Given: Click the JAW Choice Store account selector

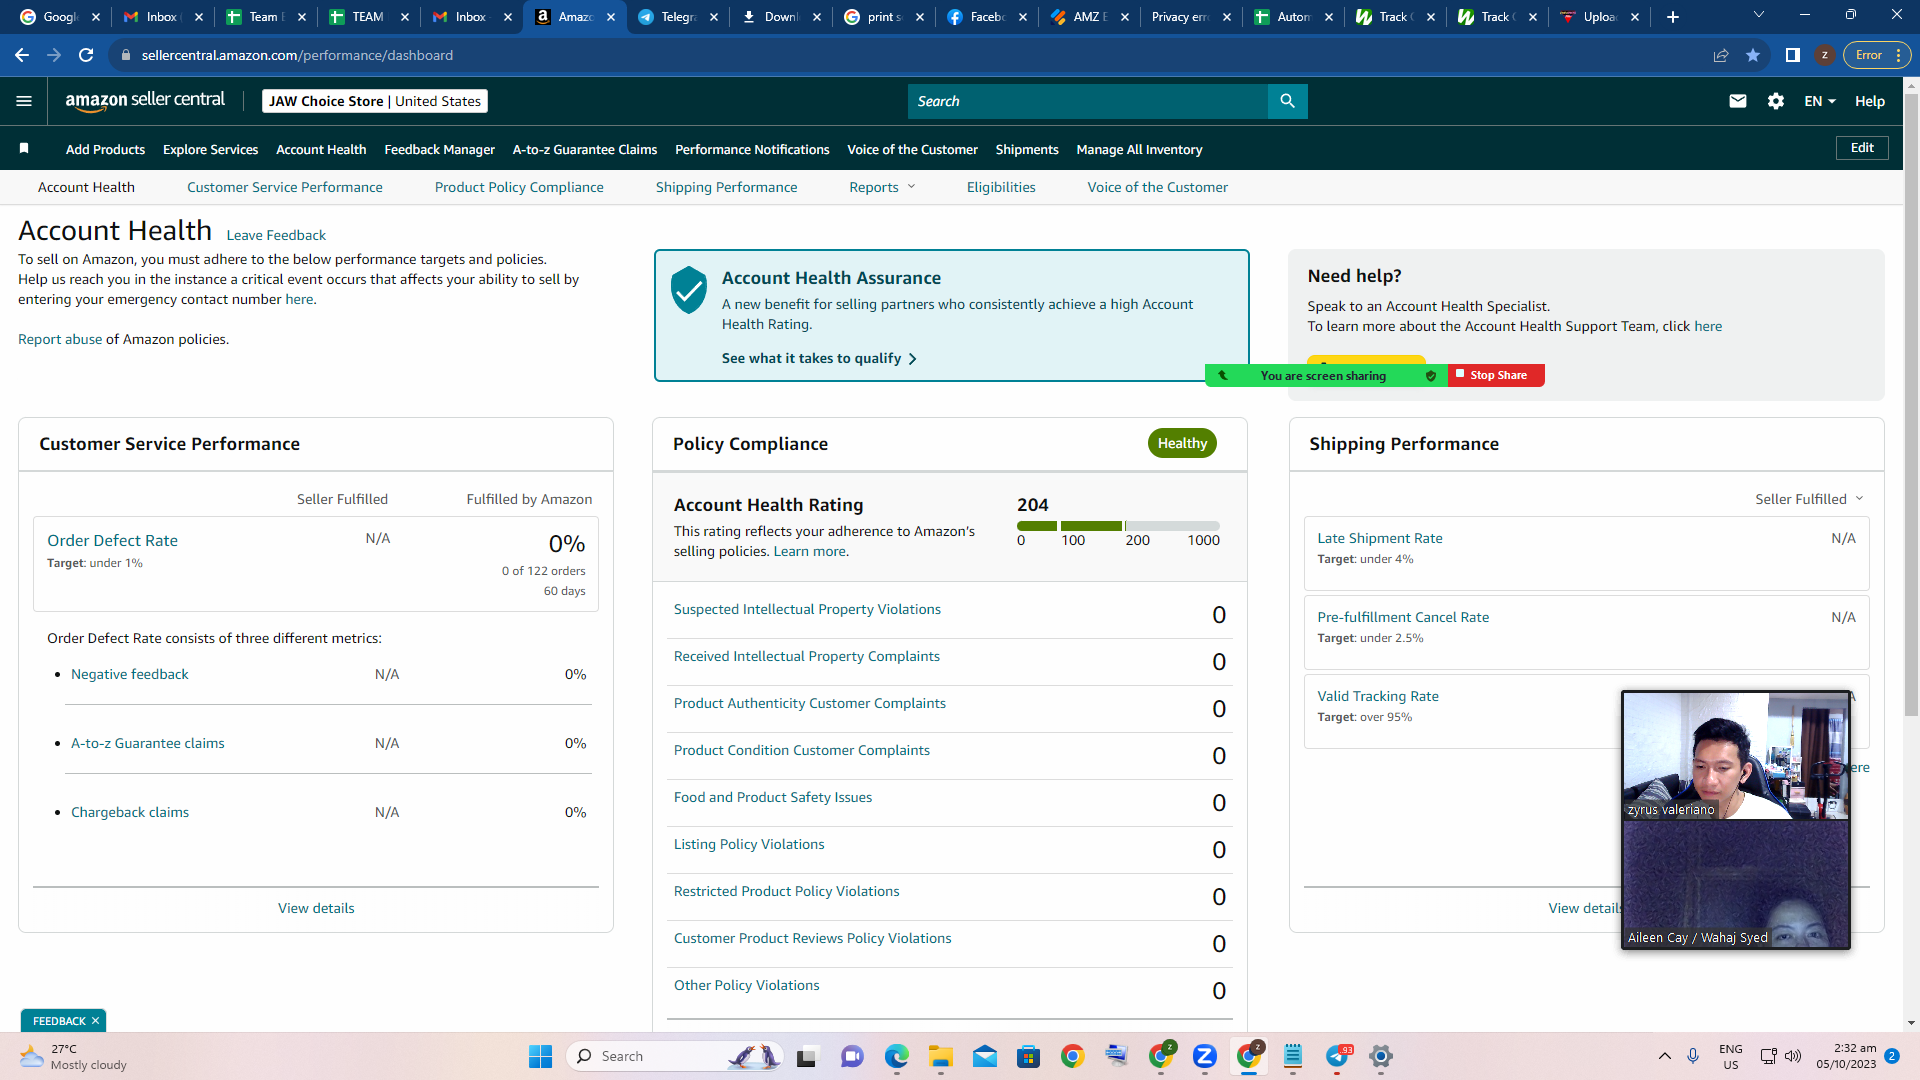Looking at the screenshot, I should 375,101.
